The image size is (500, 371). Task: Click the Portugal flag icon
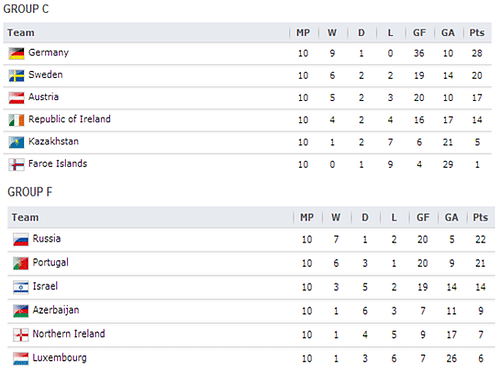click(21, 263)
